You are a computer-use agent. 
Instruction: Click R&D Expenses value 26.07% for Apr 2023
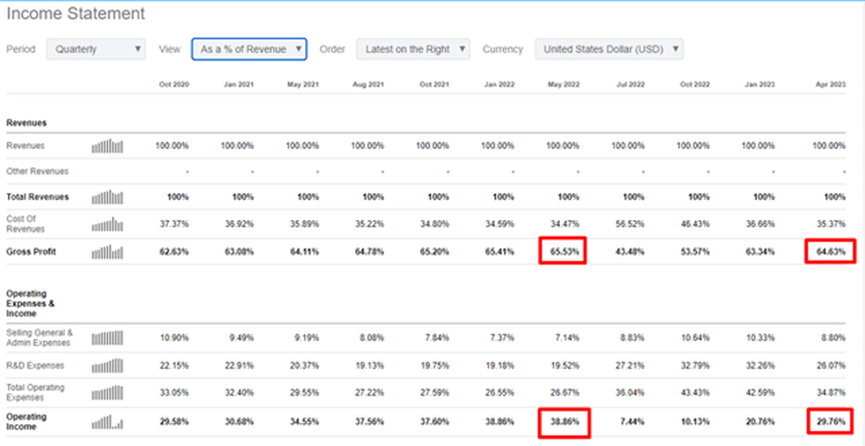pyautogui.click(x=831, y=365)
